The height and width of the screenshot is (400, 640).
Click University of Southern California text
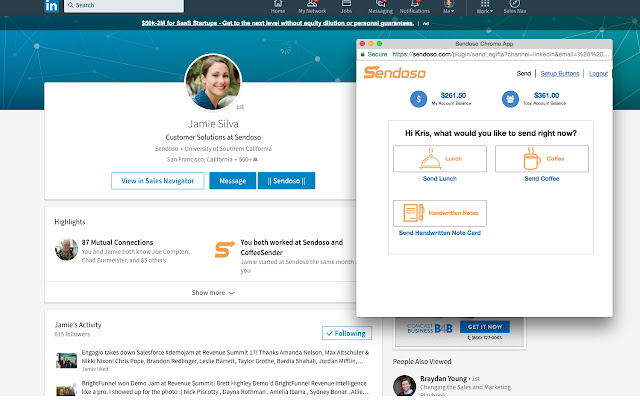(x=228, y=149)
